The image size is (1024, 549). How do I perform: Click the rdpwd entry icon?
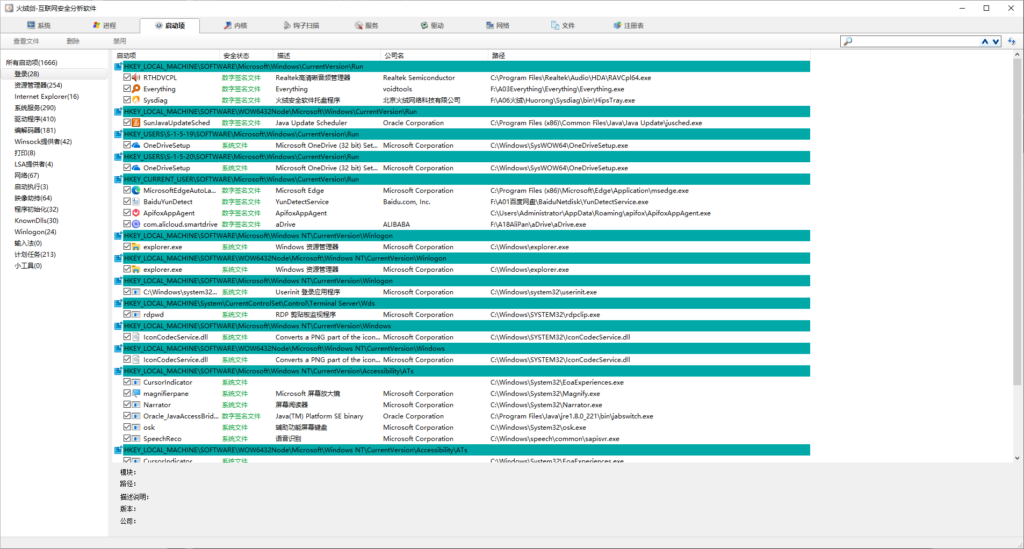pos(136,315)
